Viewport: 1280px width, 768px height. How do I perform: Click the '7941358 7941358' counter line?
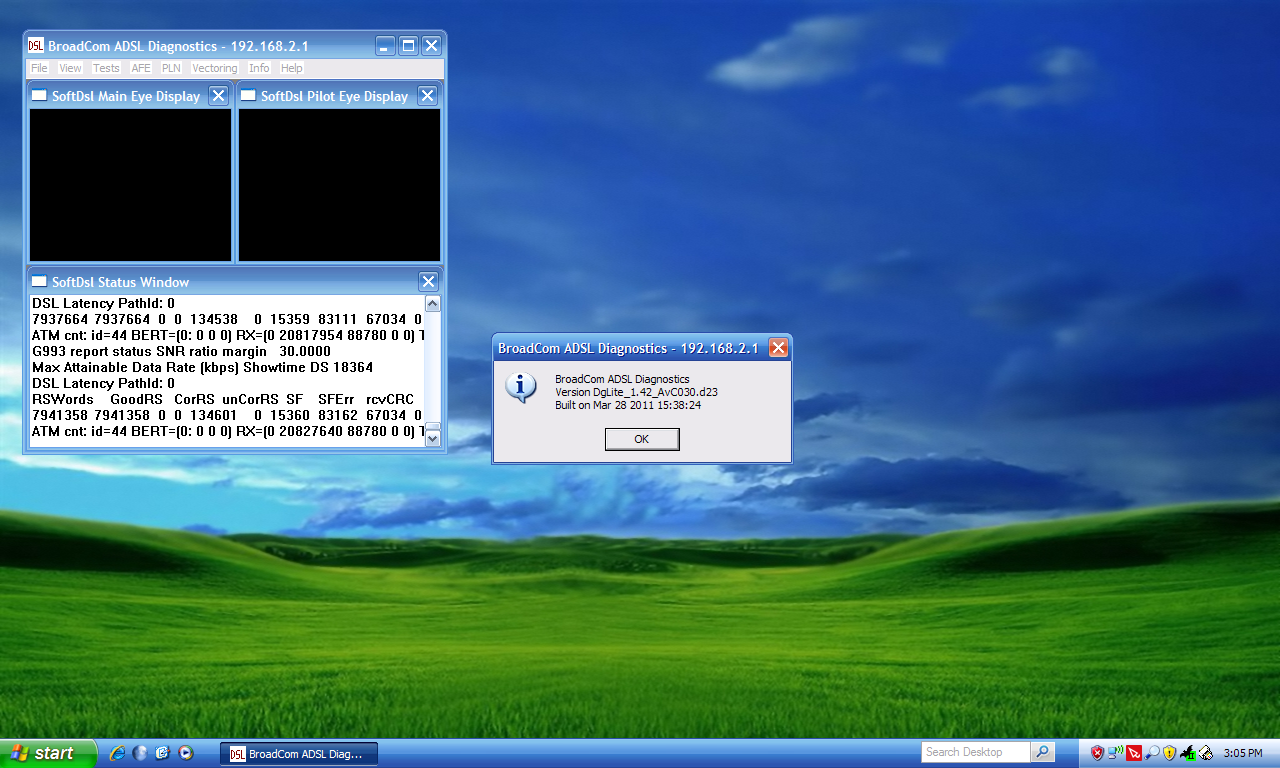(x=226, y=415)
